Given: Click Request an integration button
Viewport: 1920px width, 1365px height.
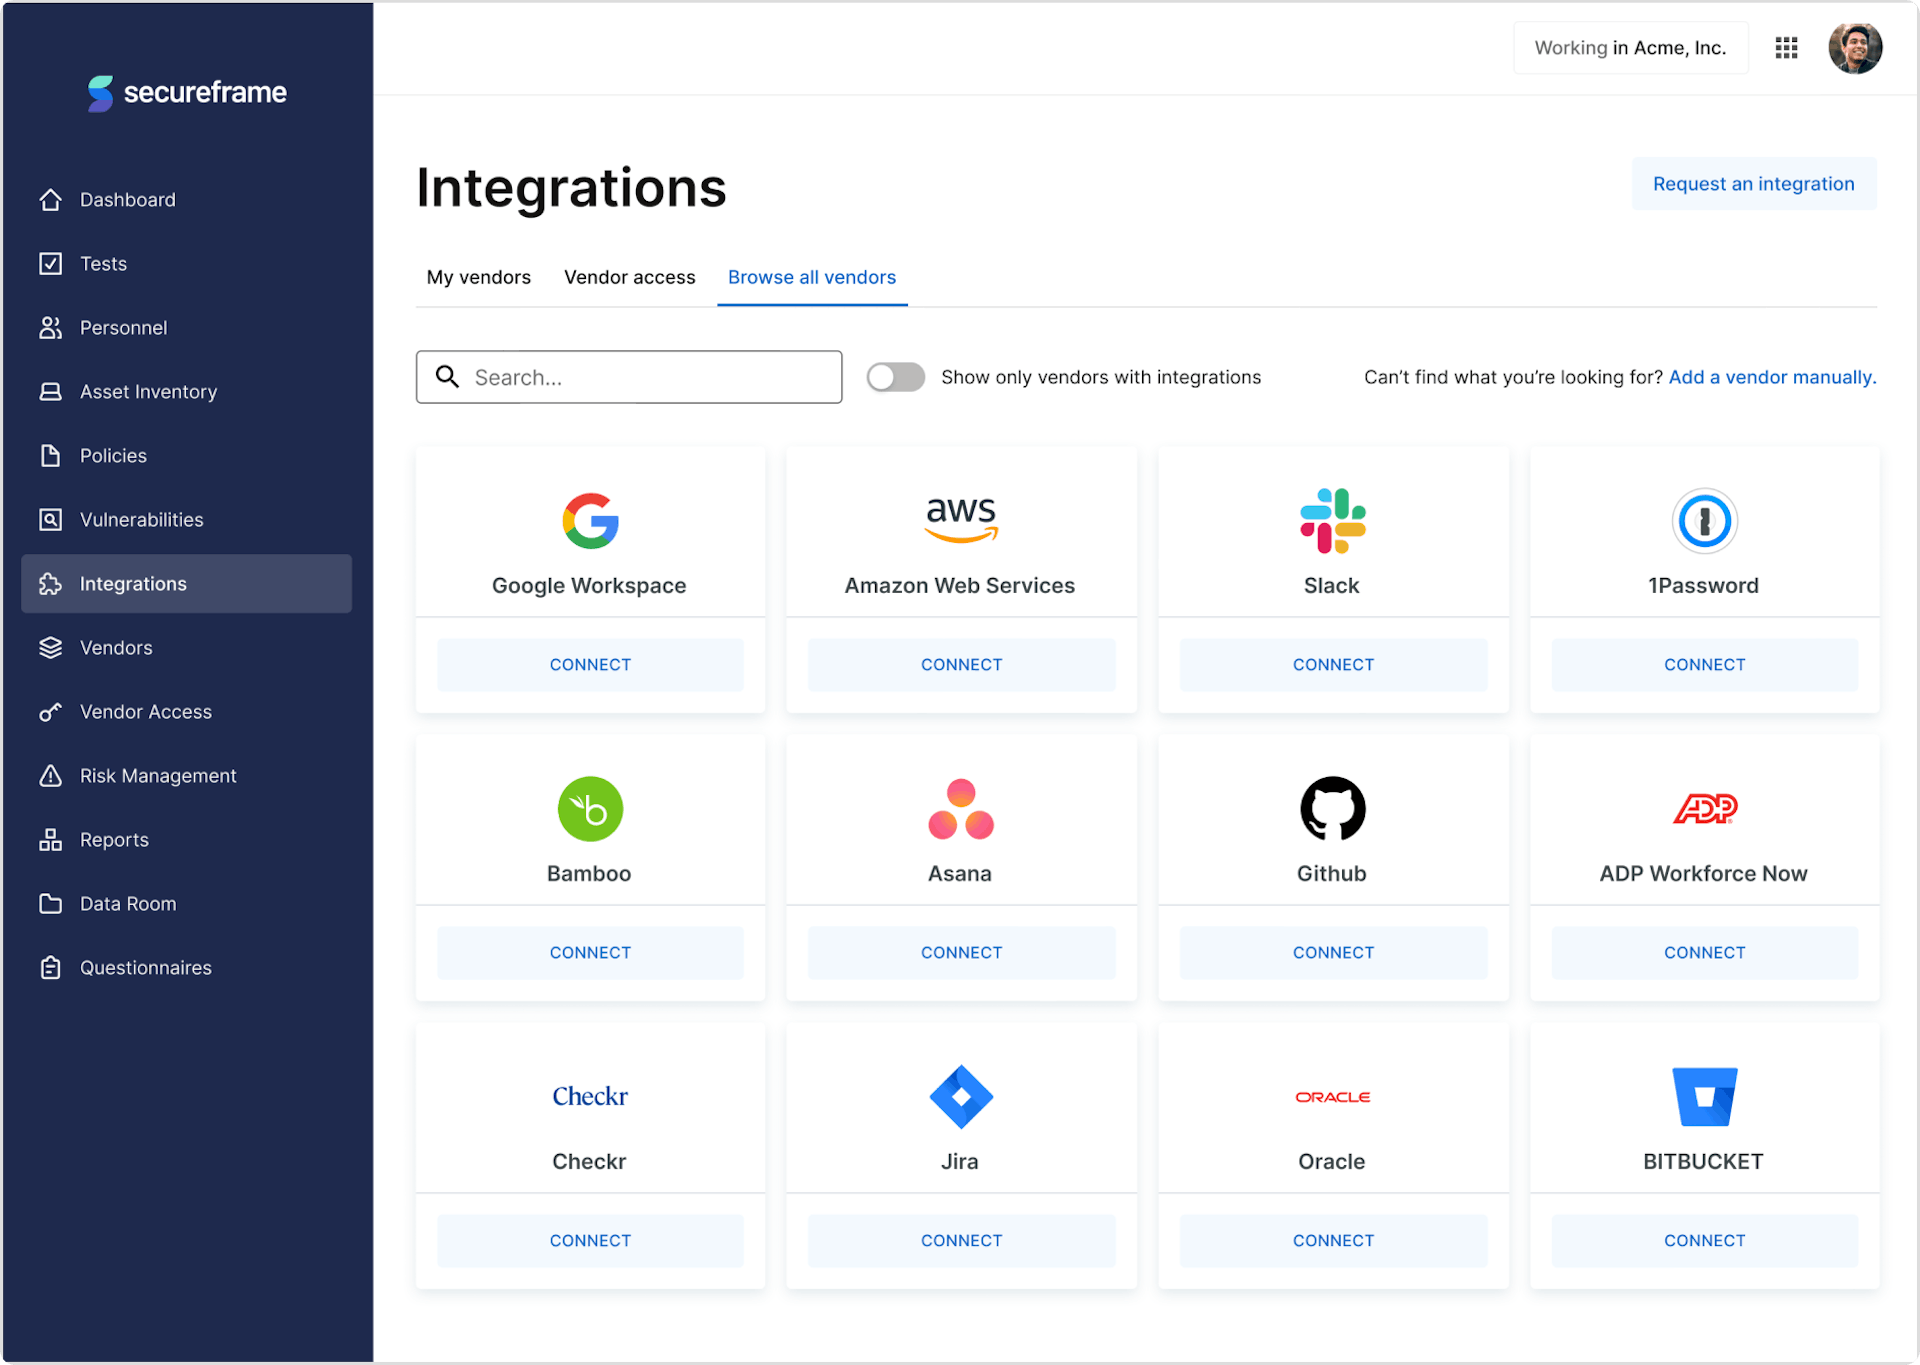Looking at the screenshot, I should (x=1753, y=184).
